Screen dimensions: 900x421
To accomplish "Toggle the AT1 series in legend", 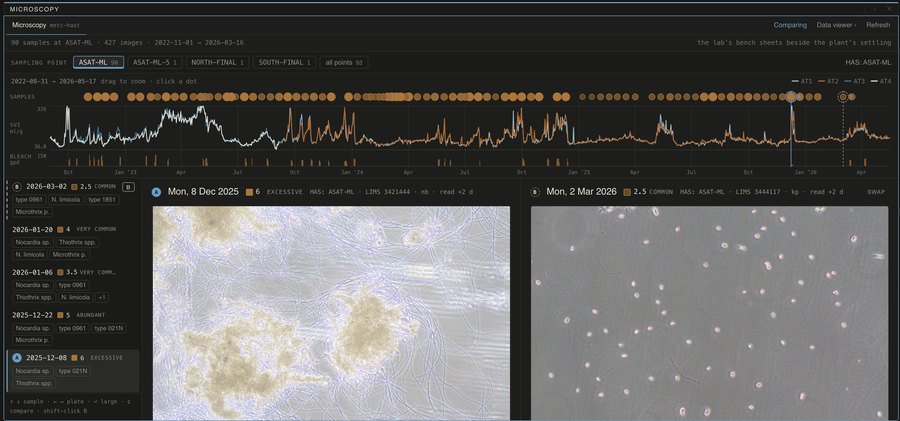I will (802, 82).
